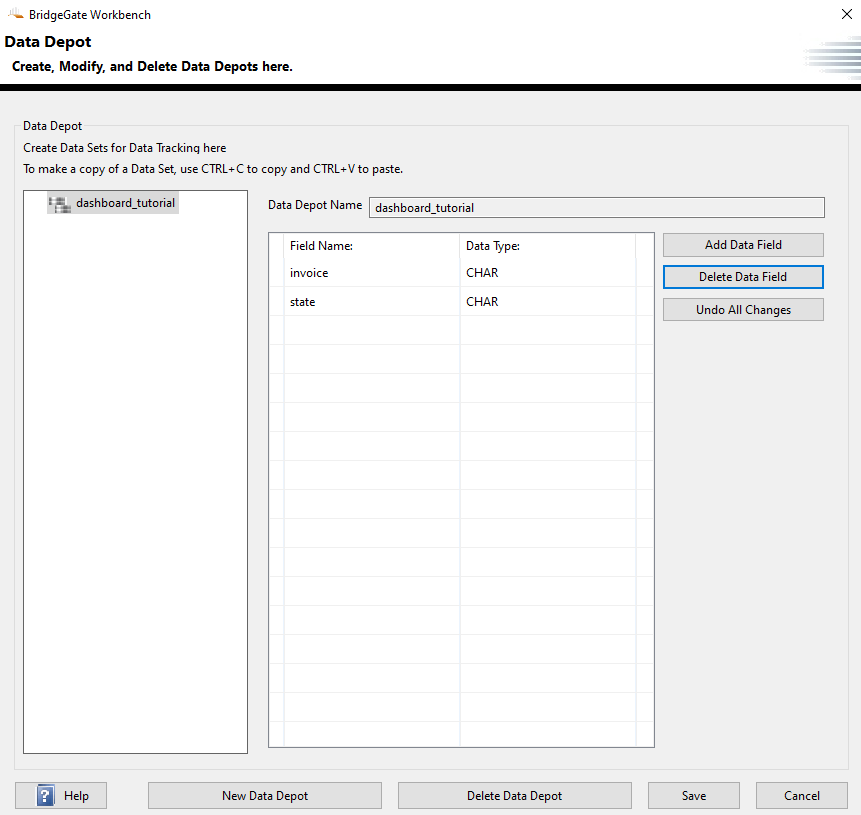Create a New Data Depot

[x=265, y=796]
